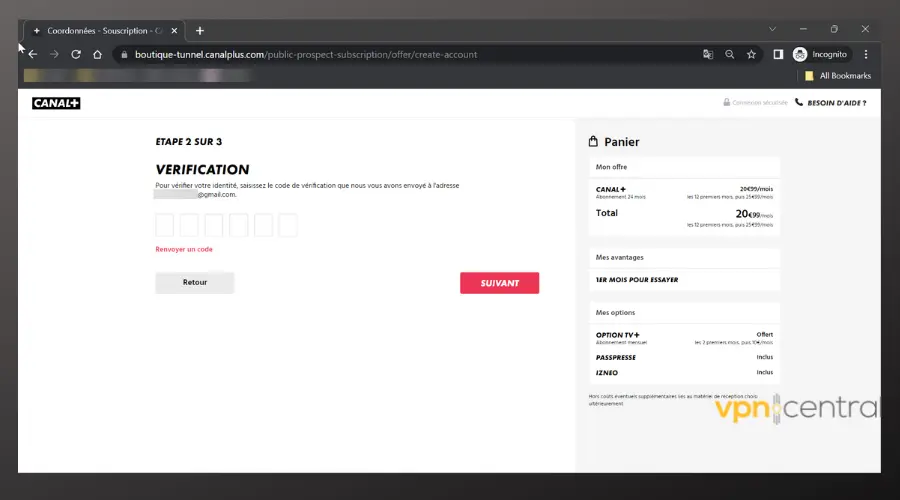Viewport: 900px width, 500px height.
Task: Click the address bar URL field
Action: [400, 54]
